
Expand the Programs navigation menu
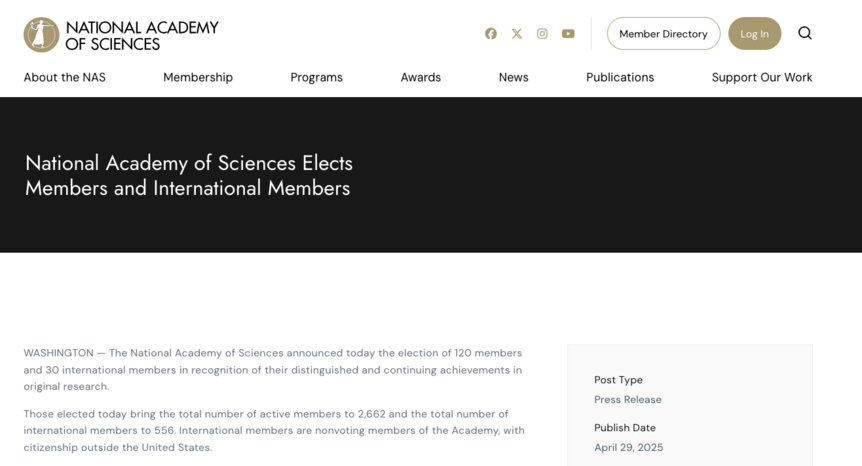(316, 77)
